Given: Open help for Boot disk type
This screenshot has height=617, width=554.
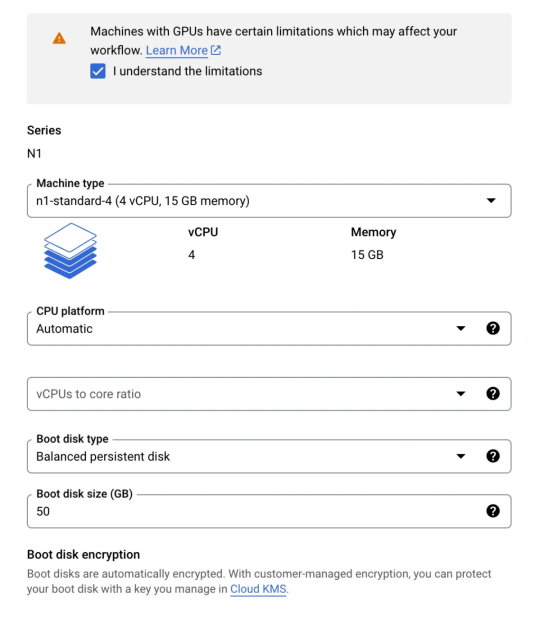Looking at the screenshot, I should (493, 456).
